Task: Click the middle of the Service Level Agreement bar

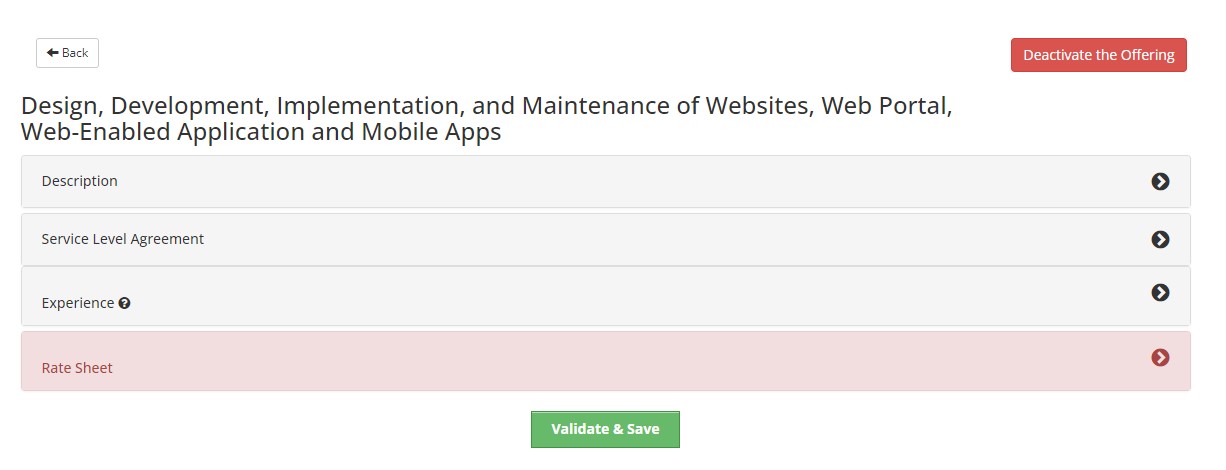Action: [605, 239]
